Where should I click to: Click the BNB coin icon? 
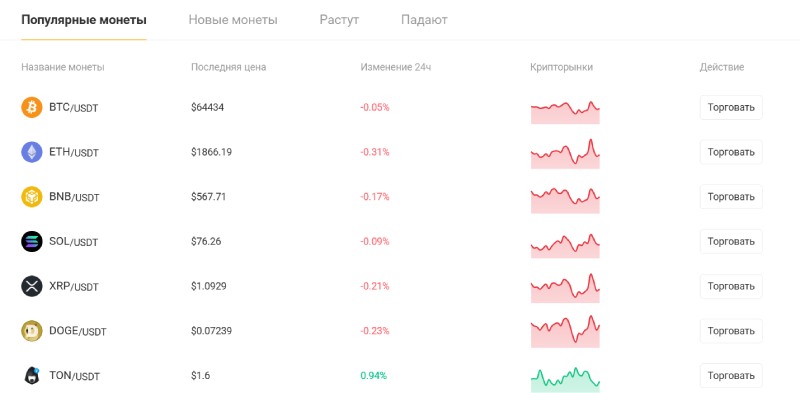coord(32,197)
